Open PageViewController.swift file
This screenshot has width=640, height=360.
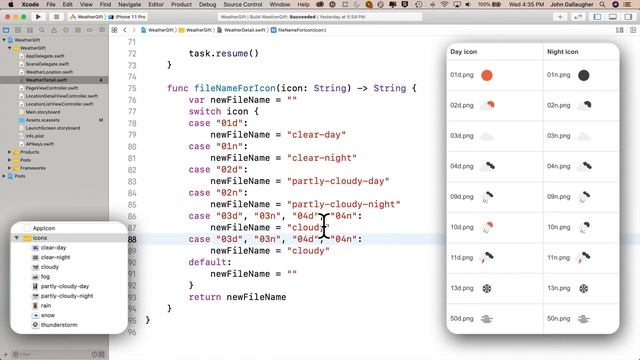point(52,88)
